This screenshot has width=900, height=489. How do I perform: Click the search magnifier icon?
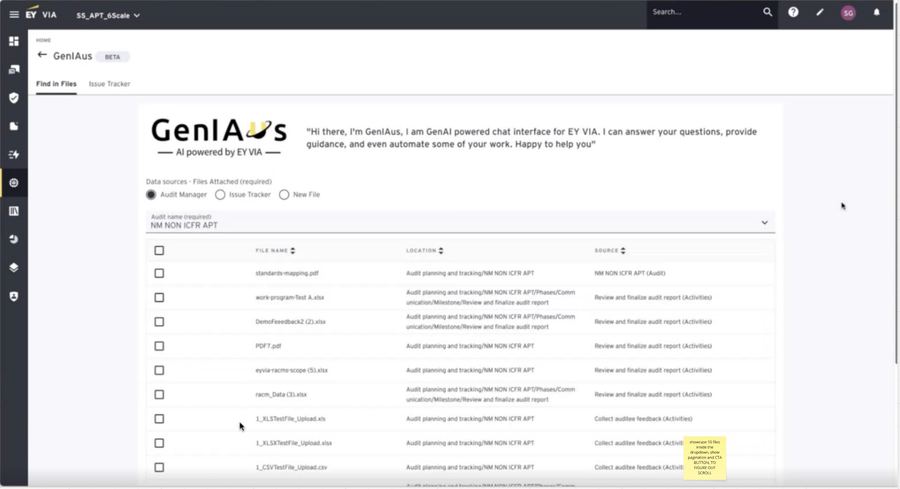point(767,12)
